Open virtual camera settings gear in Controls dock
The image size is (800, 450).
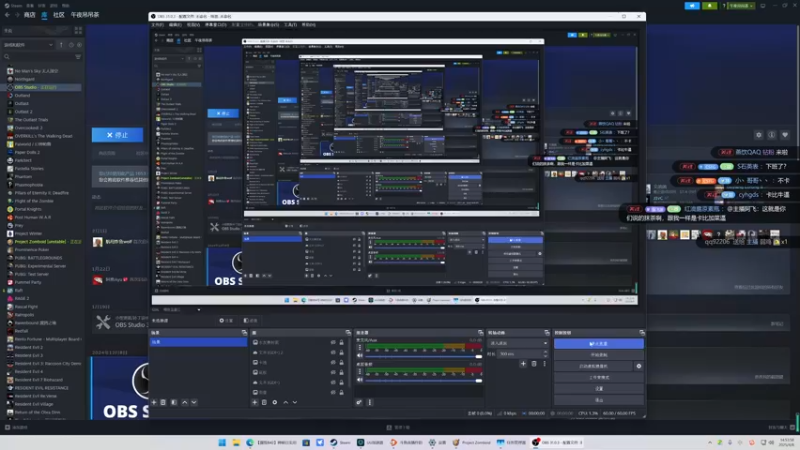tap(639, 366)
